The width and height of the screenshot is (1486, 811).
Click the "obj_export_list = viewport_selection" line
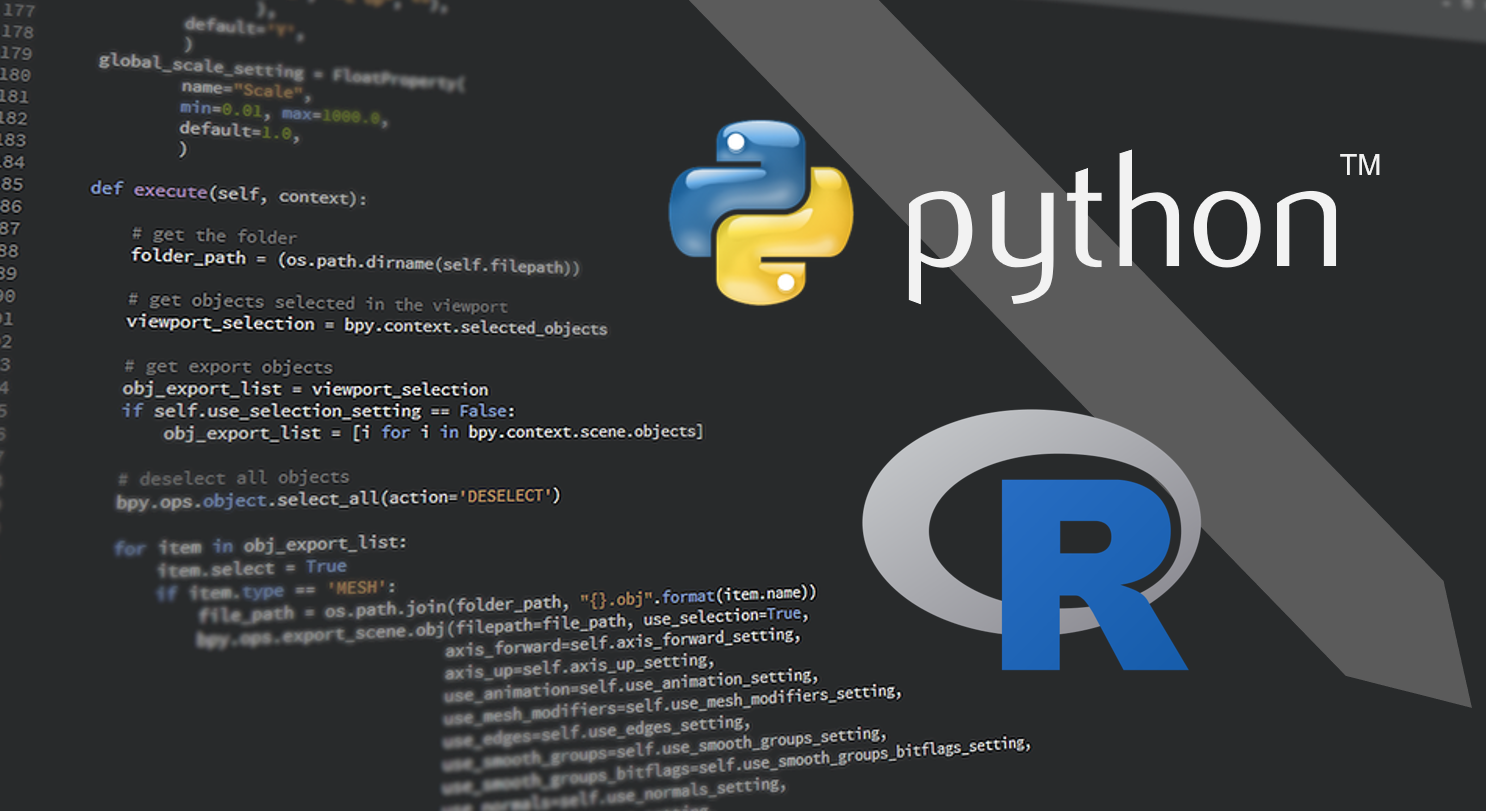(x=306, y=389)
